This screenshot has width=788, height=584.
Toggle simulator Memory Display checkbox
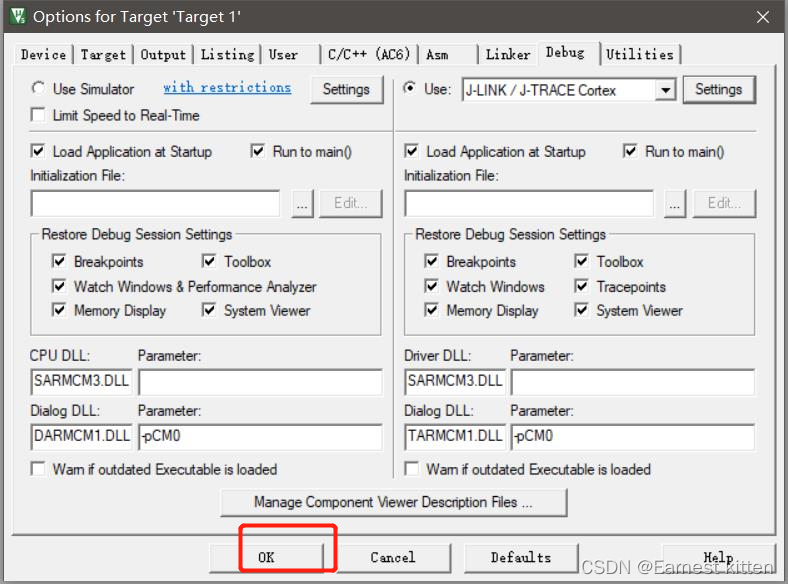[x=59, y=310]
